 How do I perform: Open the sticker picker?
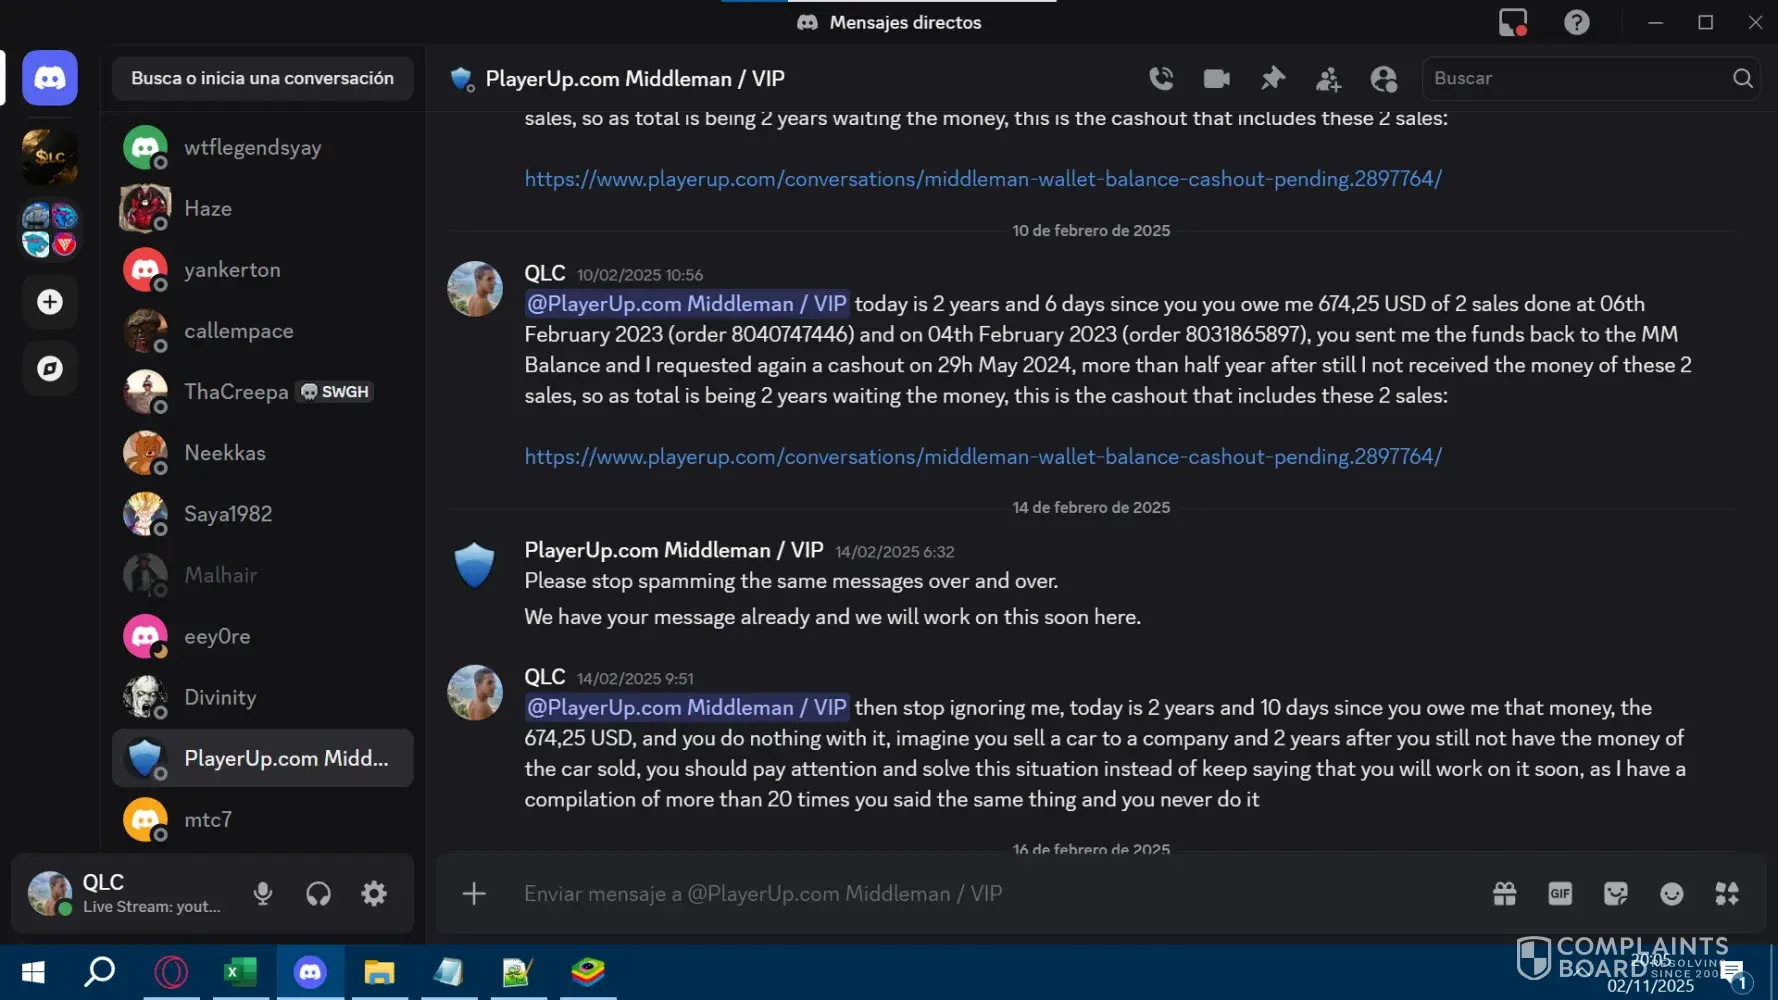pyautogui.click(x=1615, y=893)
